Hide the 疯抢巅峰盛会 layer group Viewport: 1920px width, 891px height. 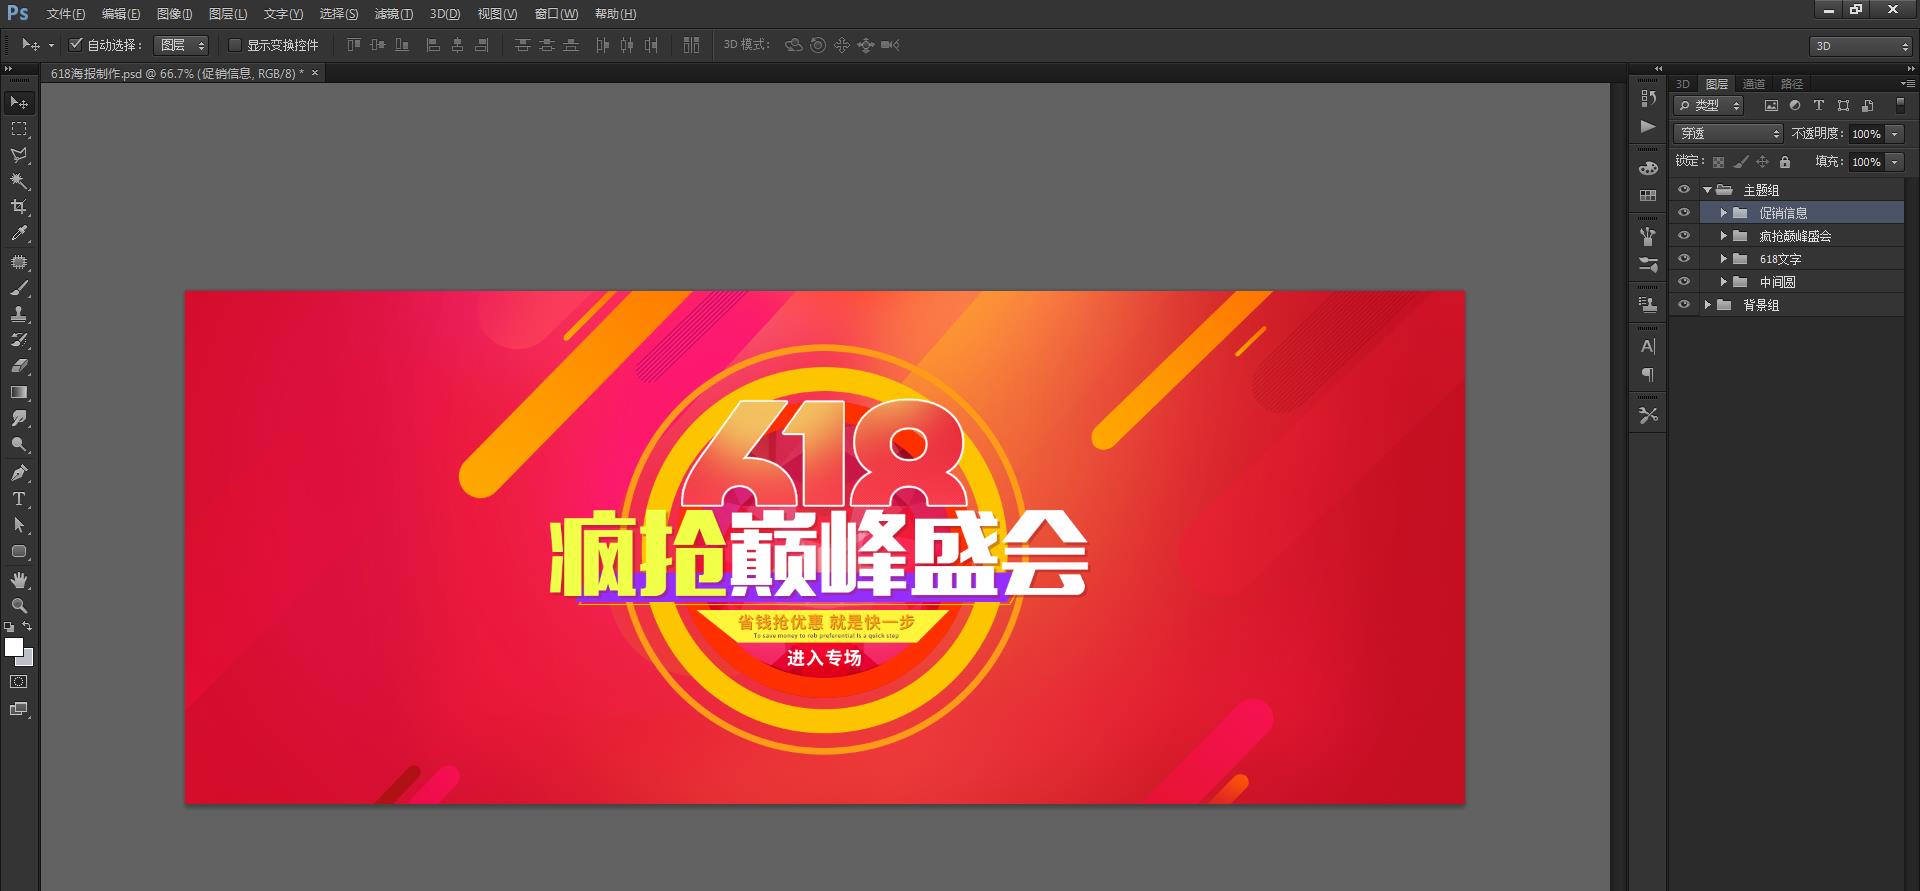click(1684, 236)
